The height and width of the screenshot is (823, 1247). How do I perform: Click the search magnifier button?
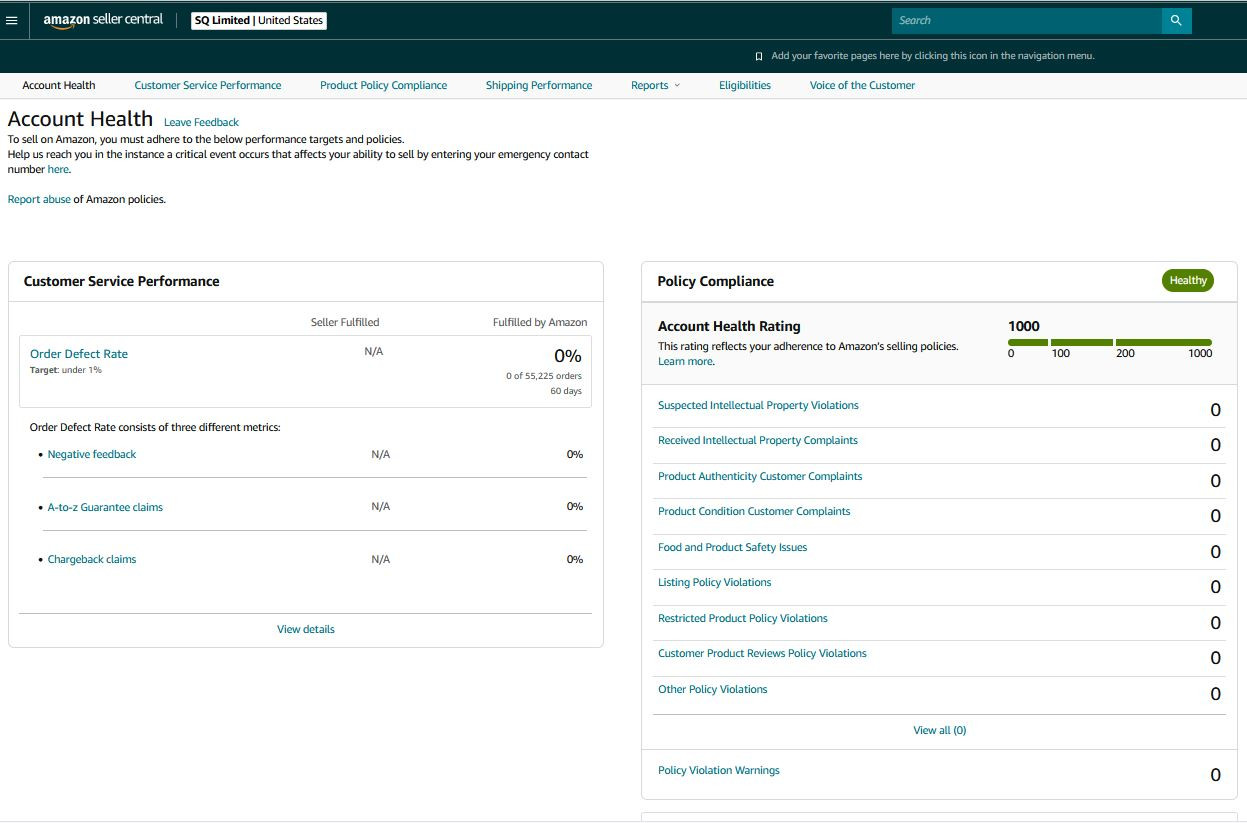click(x=1176, y=20)
